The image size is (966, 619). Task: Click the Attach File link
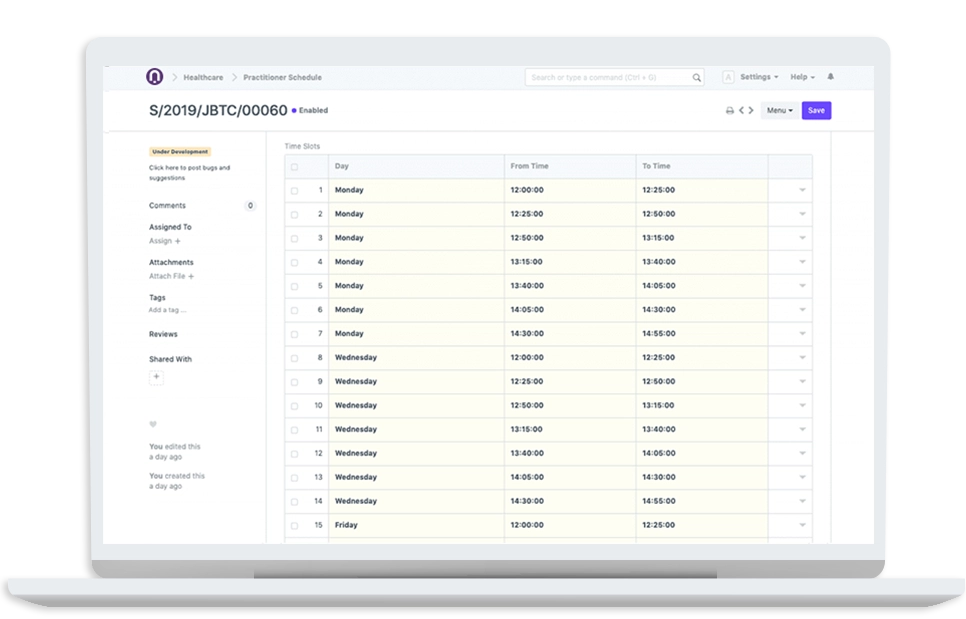[x=171, y=276]
